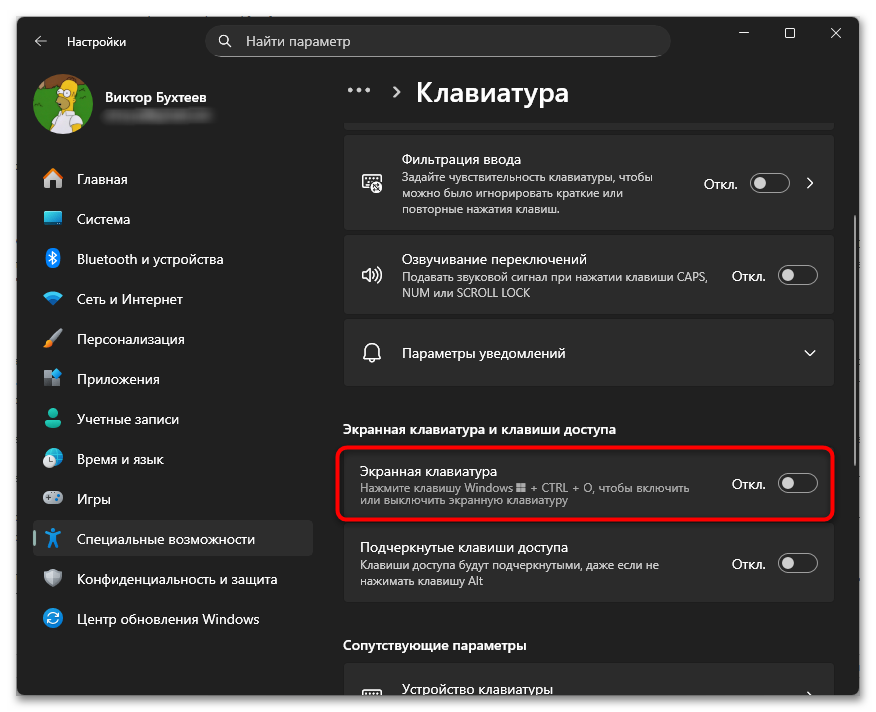Image resolution: width=876 pixels, height=712 pixels.
Task: Click the user name Виктор Бухтеев
Action: 156,97
